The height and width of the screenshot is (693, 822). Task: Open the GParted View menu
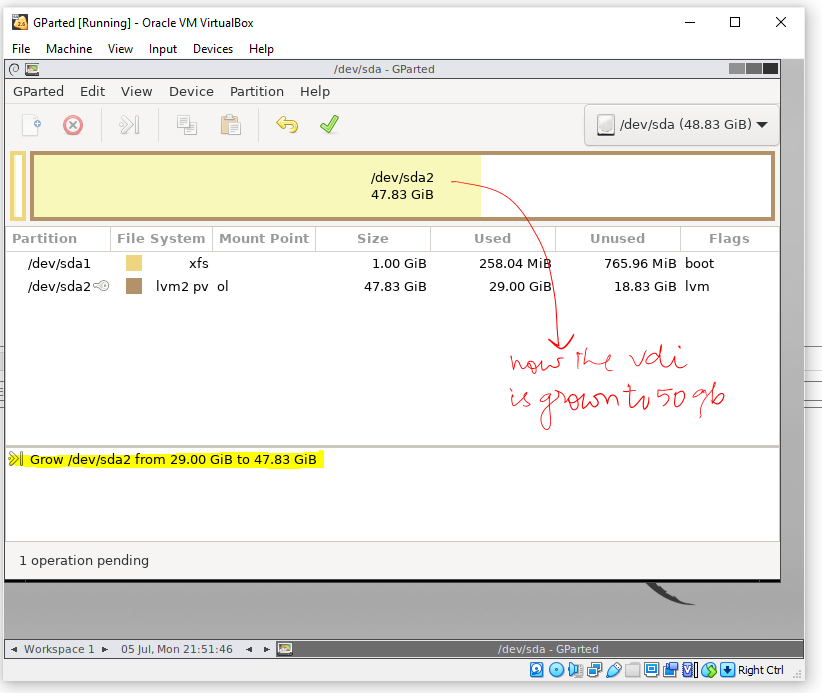point(136,91)
